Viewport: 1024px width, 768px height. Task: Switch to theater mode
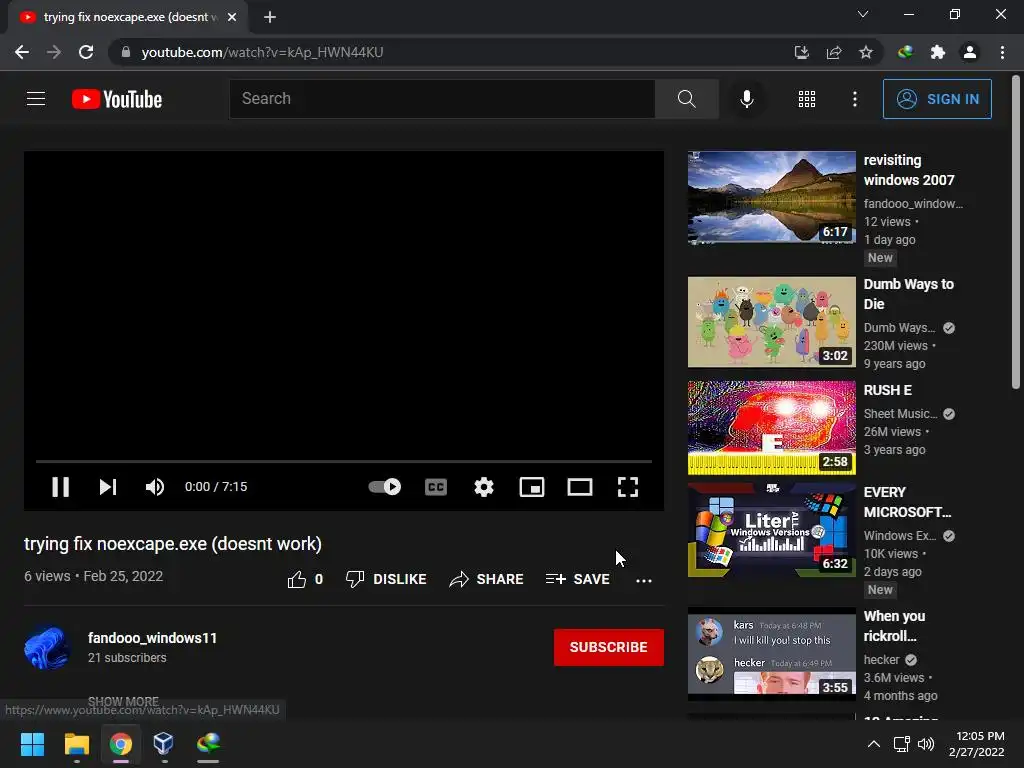(x=580, y=487)
